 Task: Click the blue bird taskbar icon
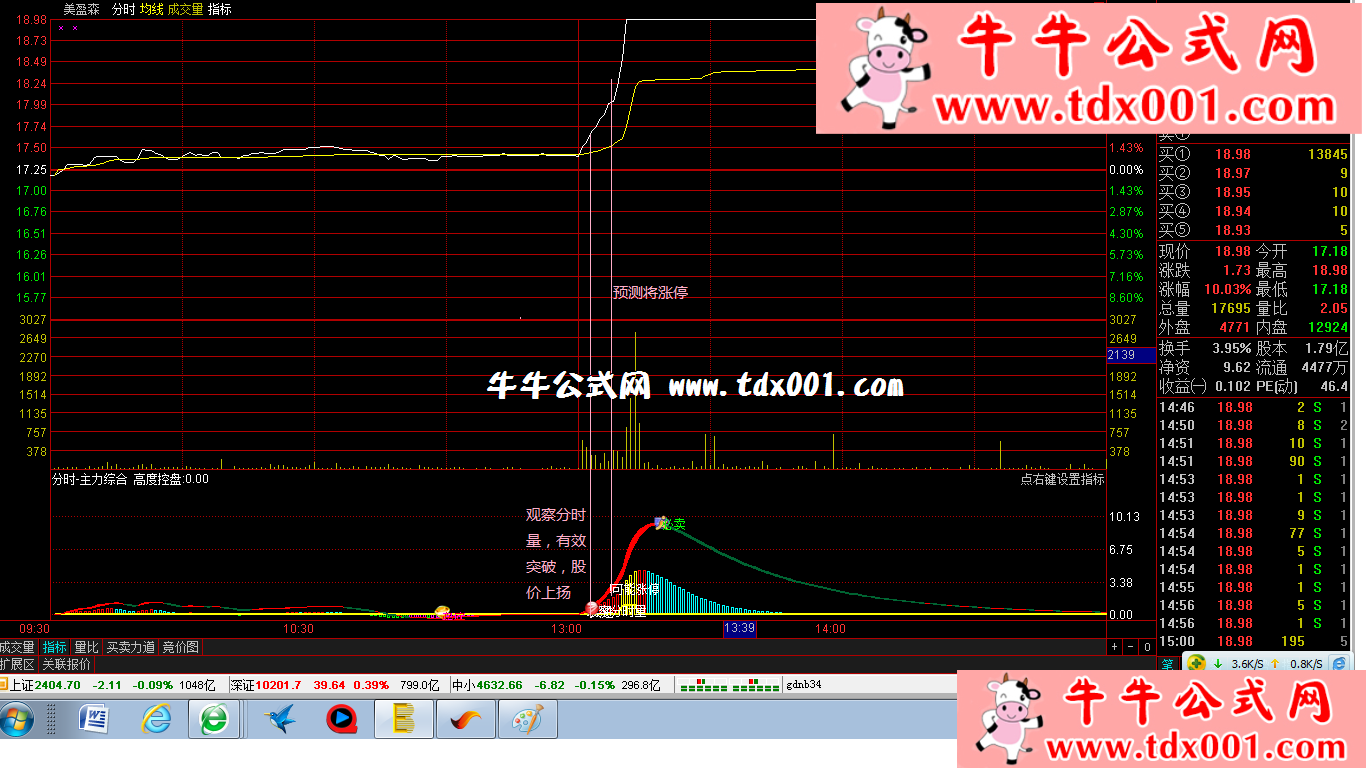tap(282, 719)
